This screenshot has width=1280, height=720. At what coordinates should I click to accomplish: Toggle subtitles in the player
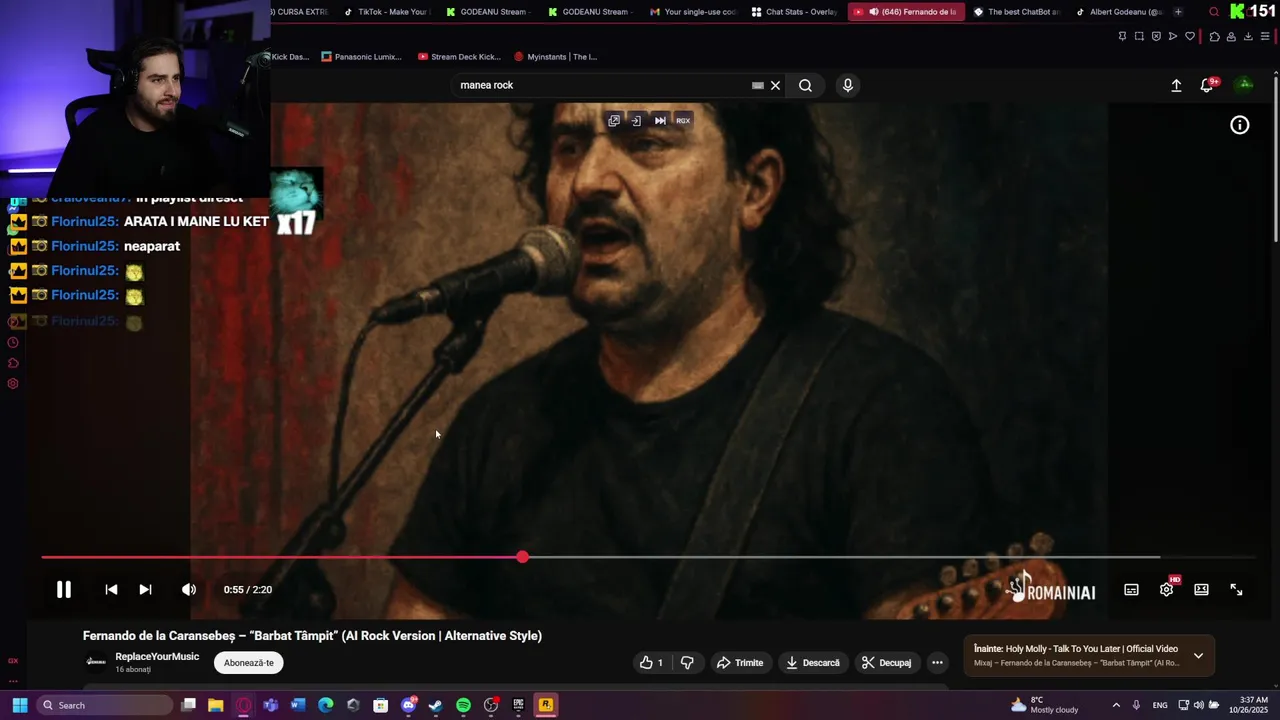[x=1131, y=590]
